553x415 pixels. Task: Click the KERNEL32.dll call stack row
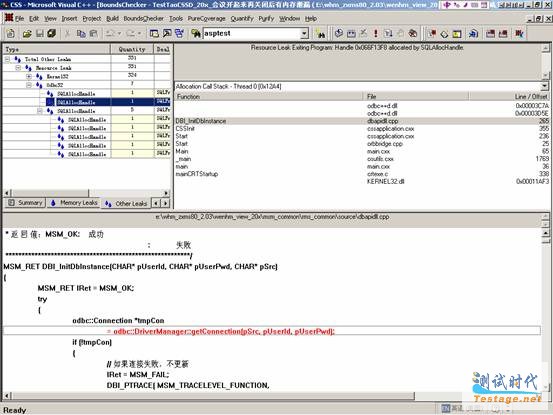point(362,182)
